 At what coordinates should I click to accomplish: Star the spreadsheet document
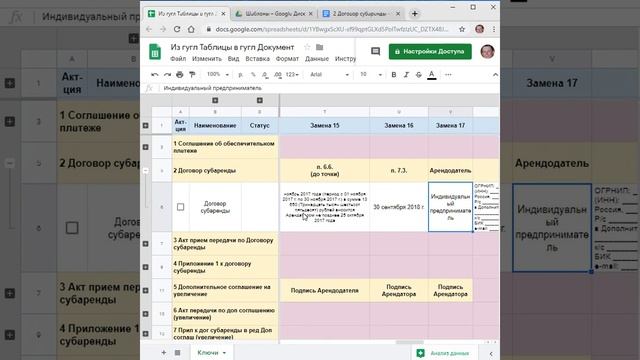pos(307,47)
